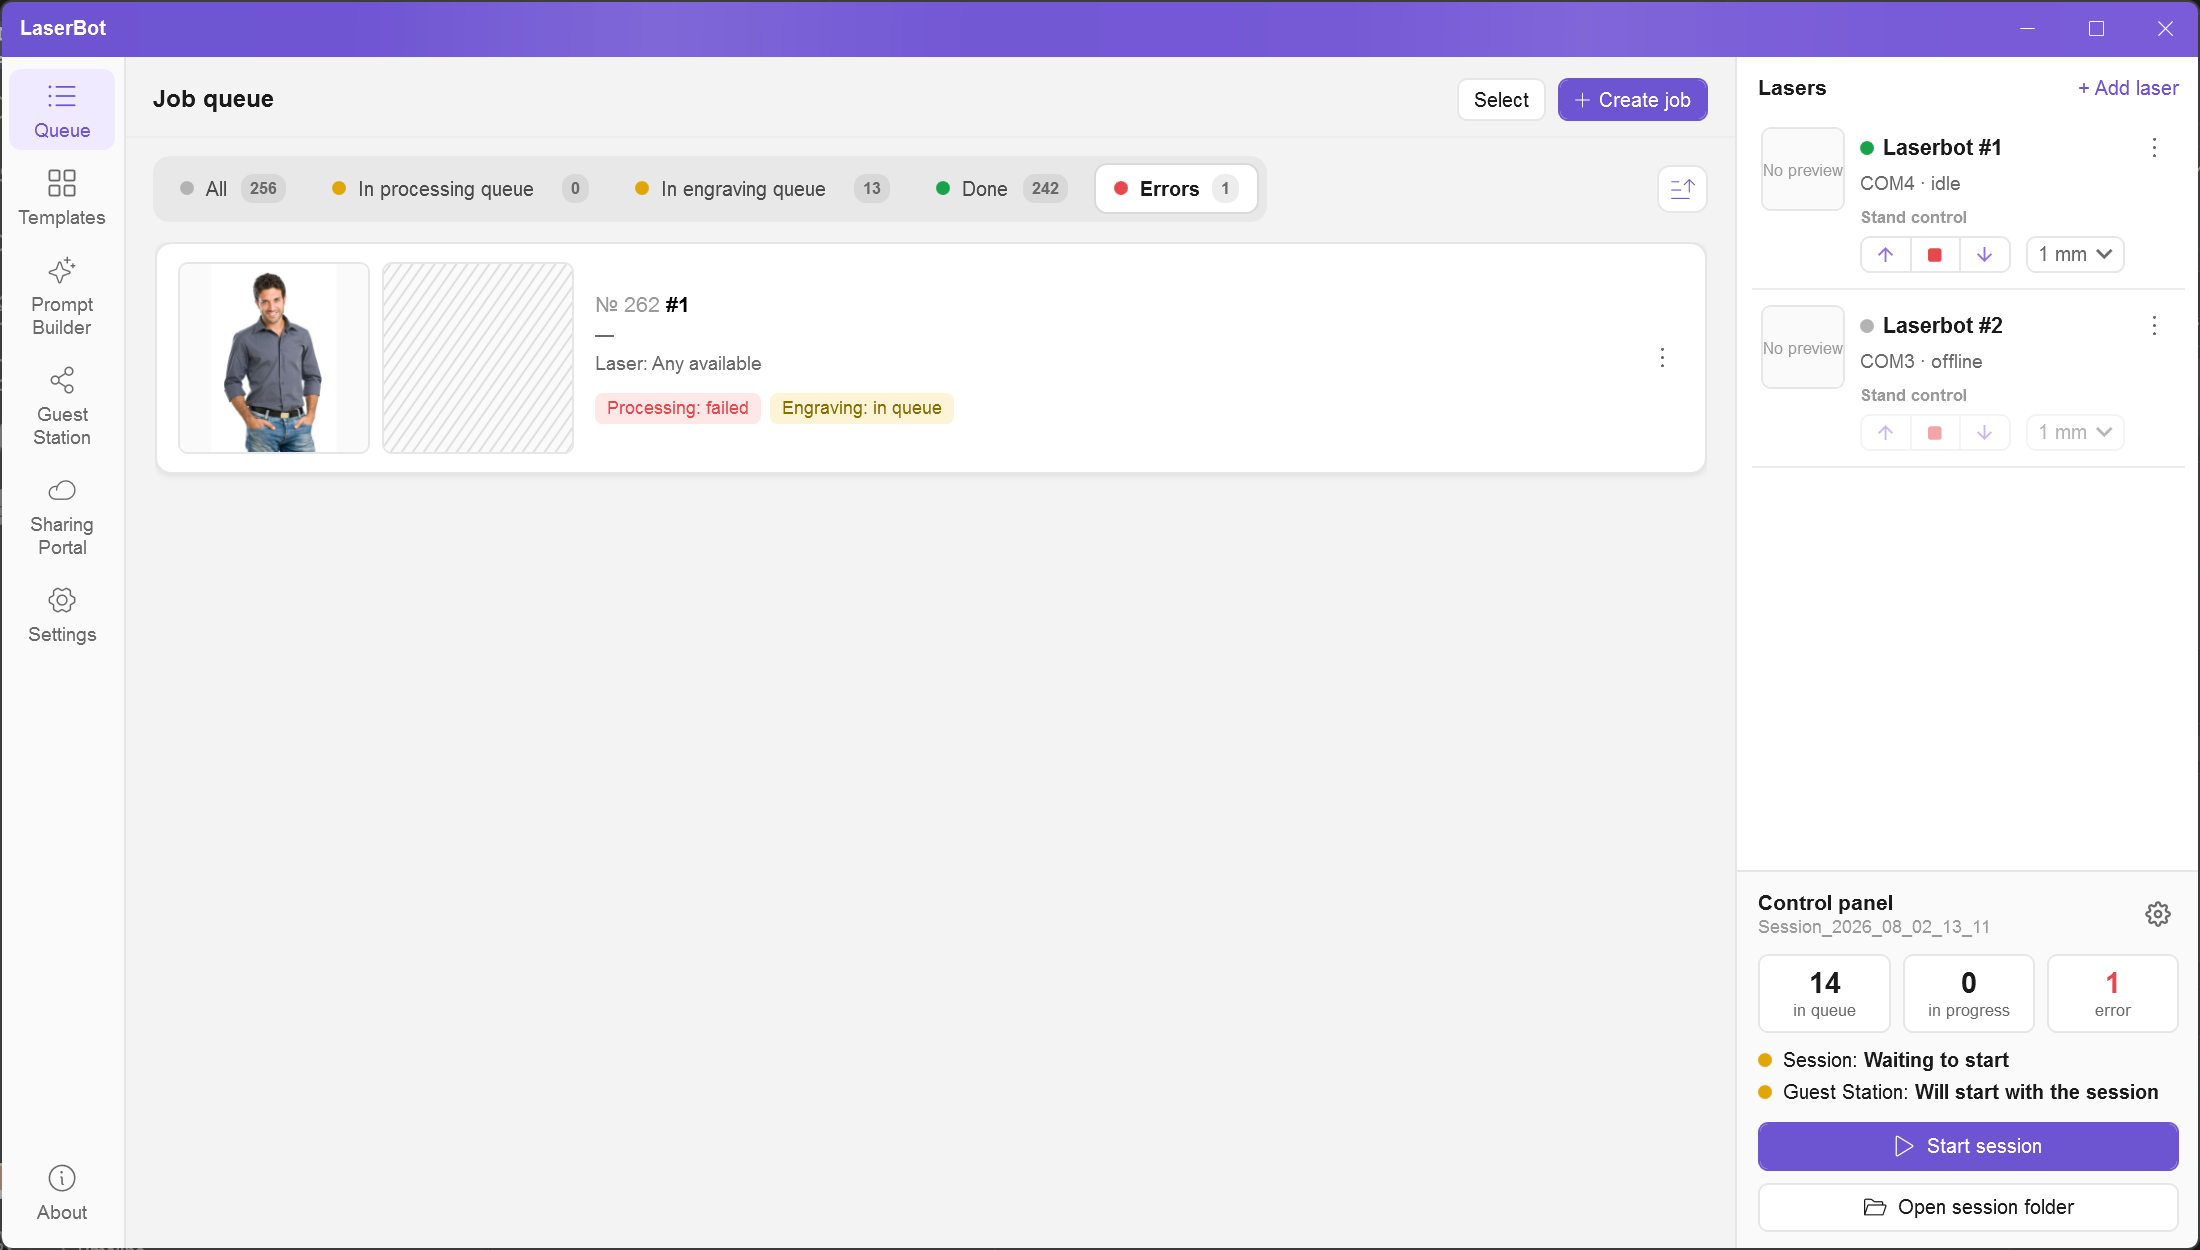Move Laserbot #2 stand up
Viewport: 2200px width, 1250px height.
[x=1886, y=432]
